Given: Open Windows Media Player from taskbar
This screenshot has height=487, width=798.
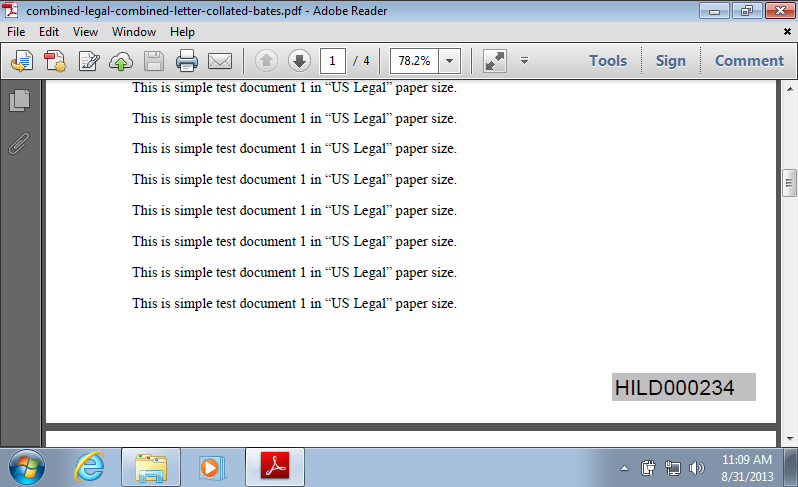Looking at the screenshot, I should 212,467.
